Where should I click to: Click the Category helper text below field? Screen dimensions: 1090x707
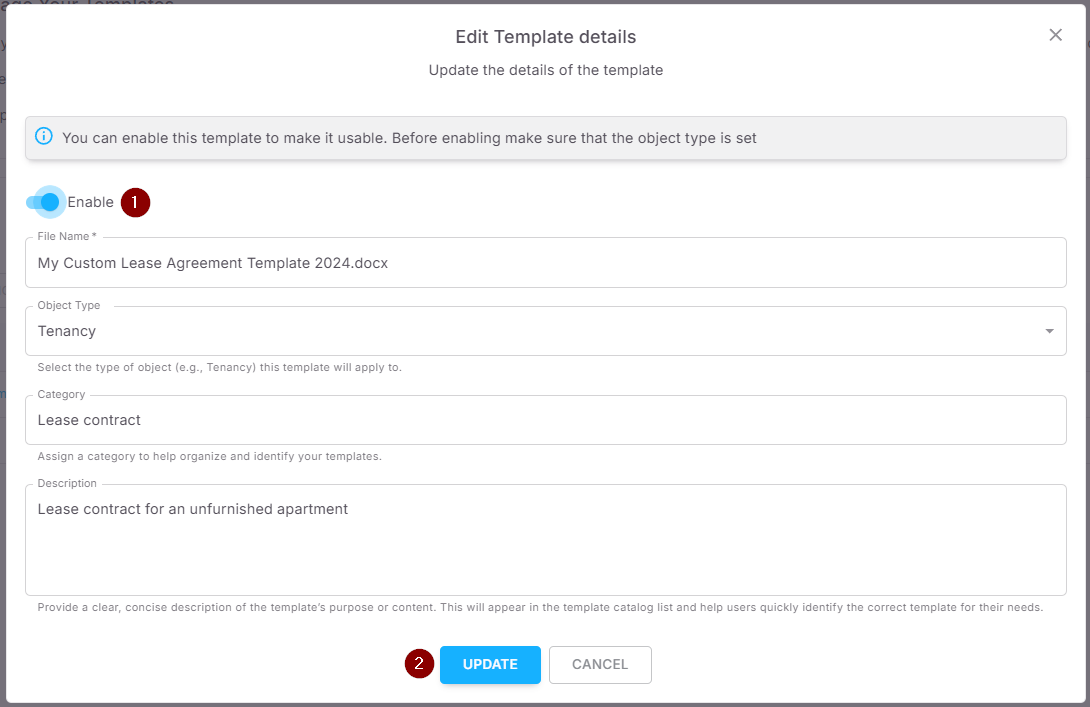(209, 456)
